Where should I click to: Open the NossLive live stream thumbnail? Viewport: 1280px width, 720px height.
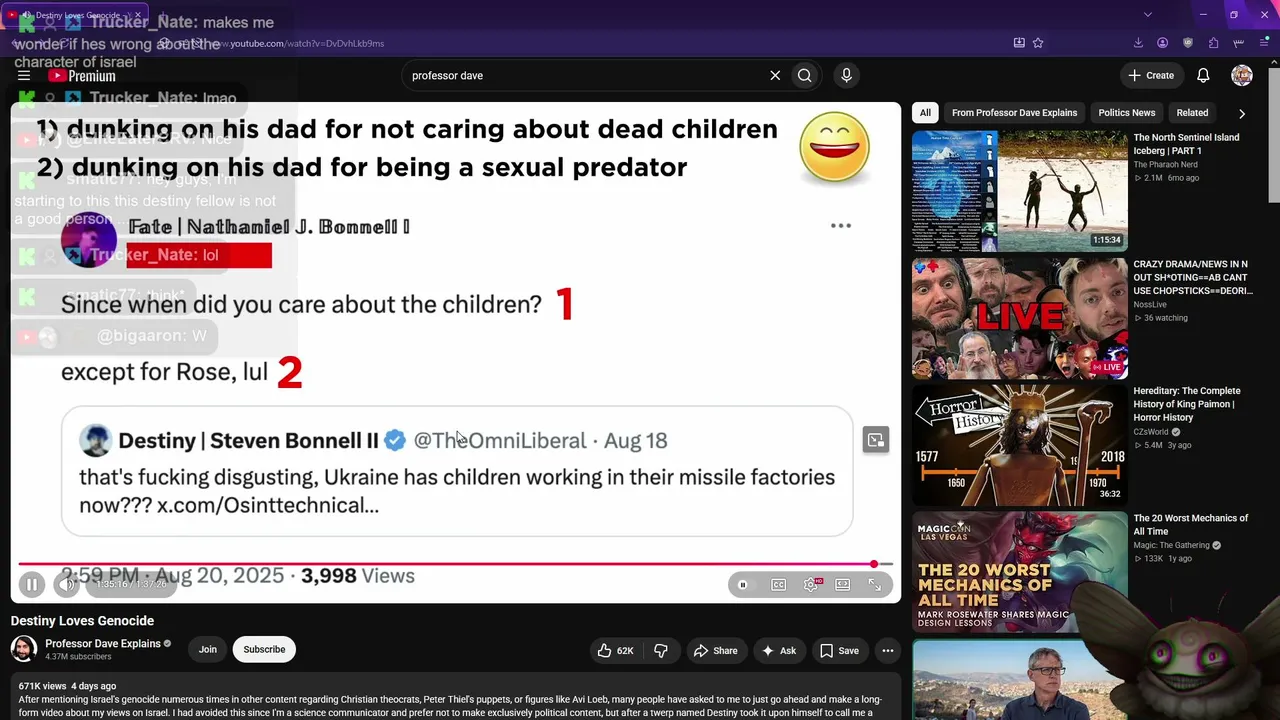click(1020, 318)
